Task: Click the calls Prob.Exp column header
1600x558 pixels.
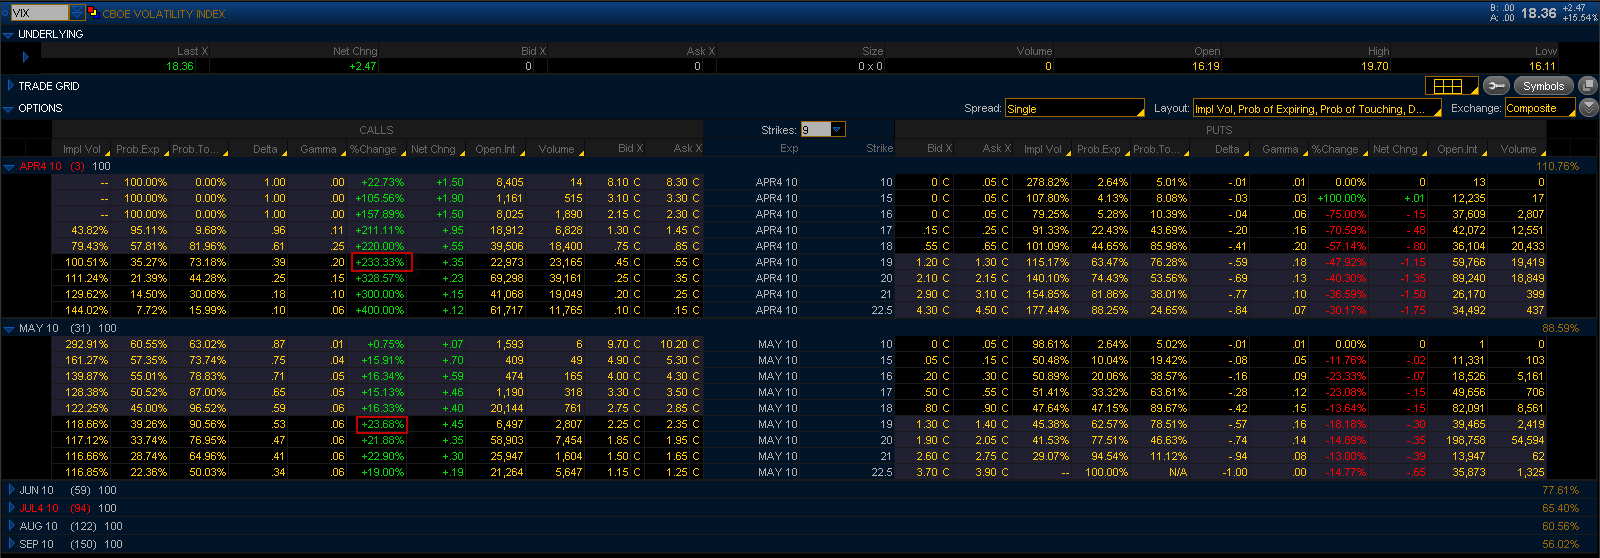Action: pyautogui.click(x=138, y=149)
